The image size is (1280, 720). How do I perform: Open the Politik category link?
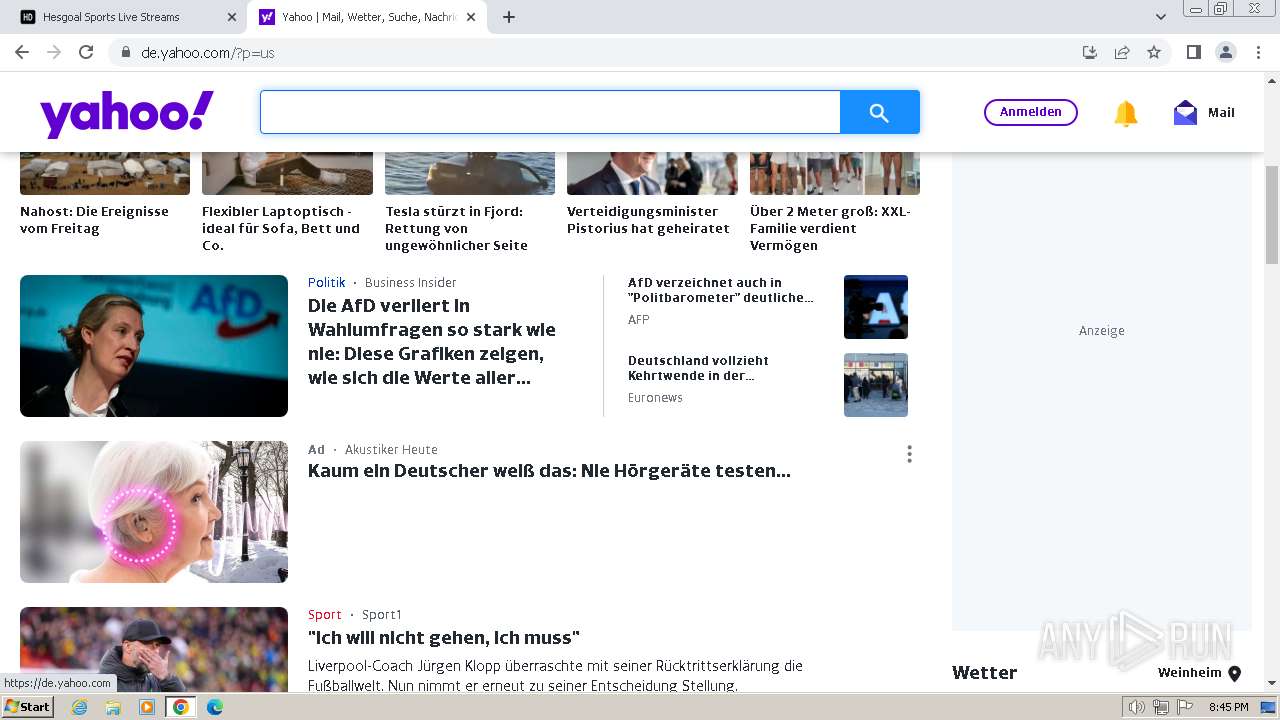326,283
